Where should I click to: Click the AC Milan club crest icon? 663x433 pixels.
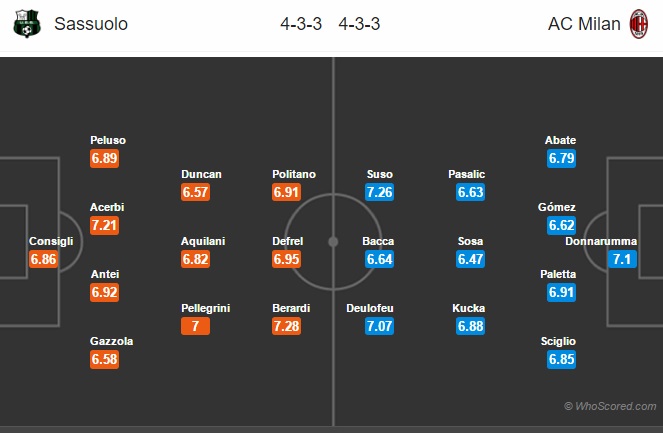638,24
